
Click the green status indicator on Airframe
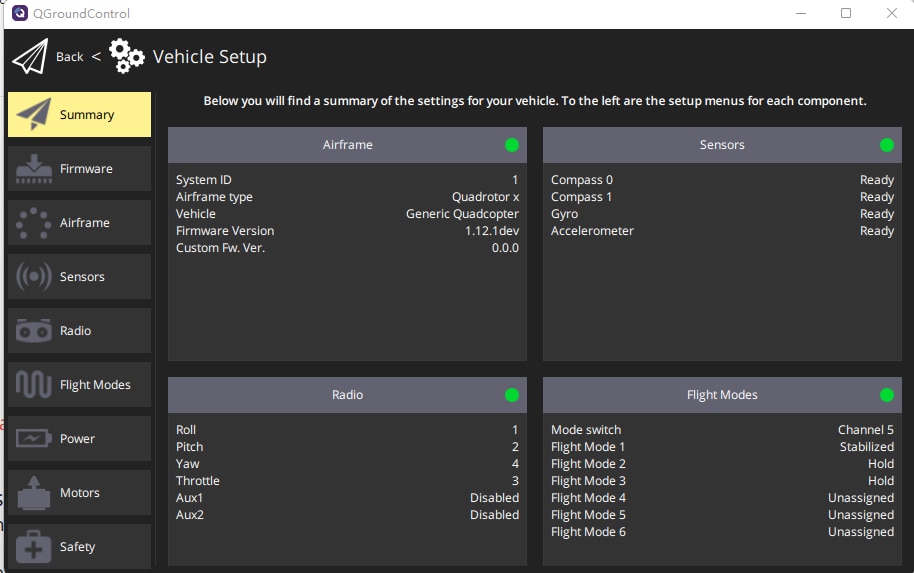click(x=512, y=145)
